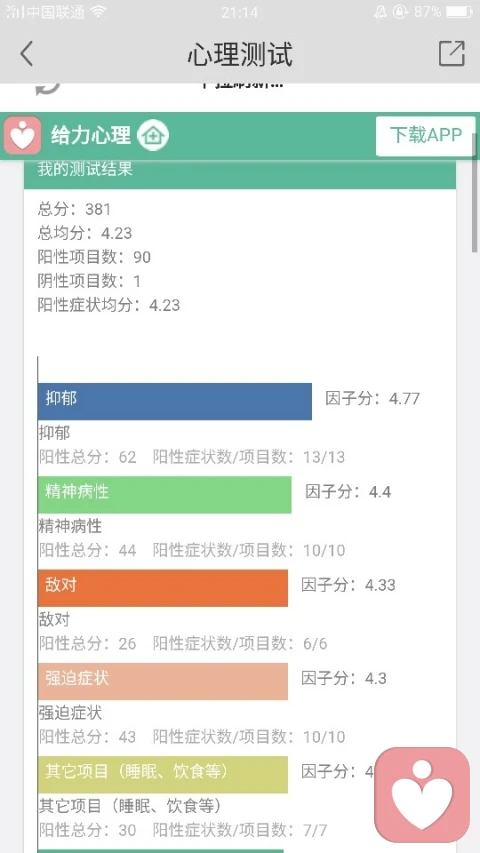
Task: Tap the 总分：381 score line
Action: 75,209
